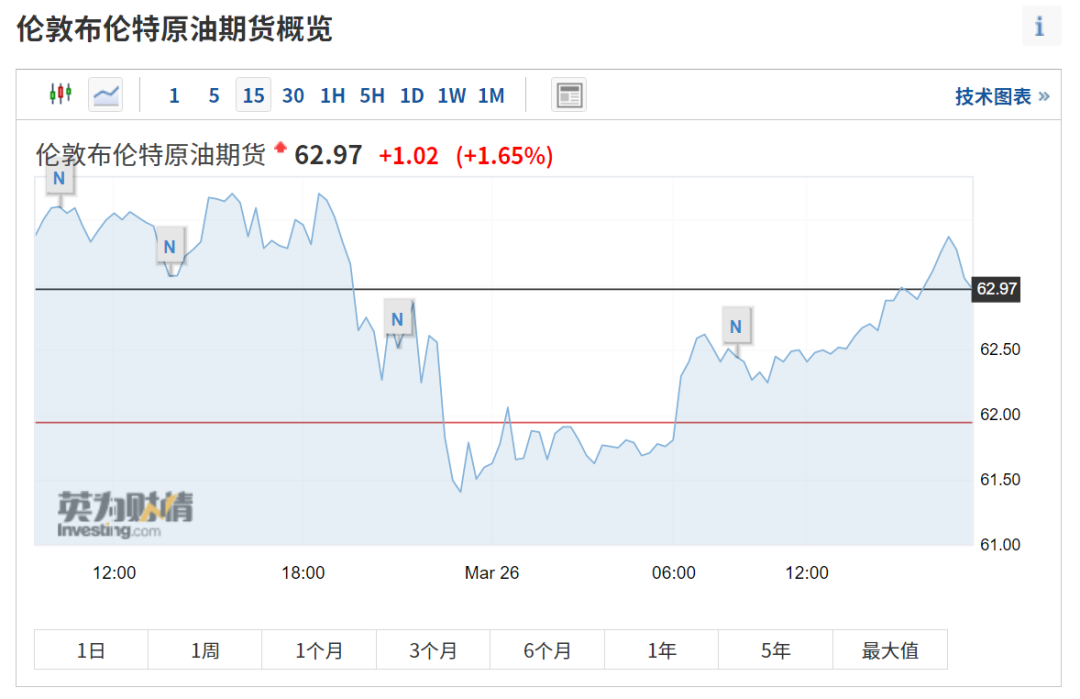Choose the 1日 time range tab
Image resolution: width=1080 pixels, height=699 pixels.
click(91, 649)
